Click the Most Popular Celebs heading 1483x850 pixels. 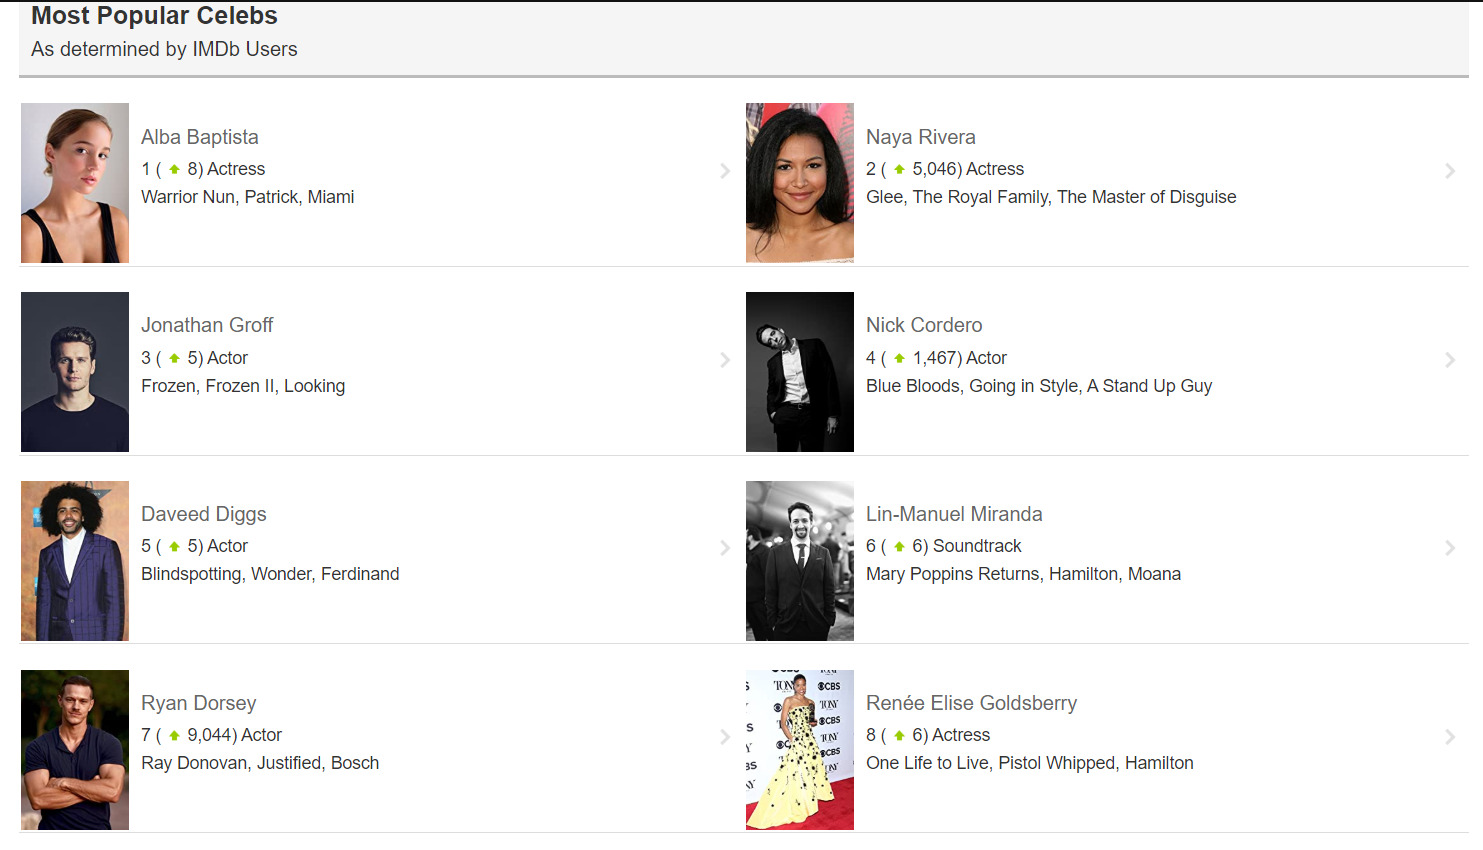(x=153, y=15)
